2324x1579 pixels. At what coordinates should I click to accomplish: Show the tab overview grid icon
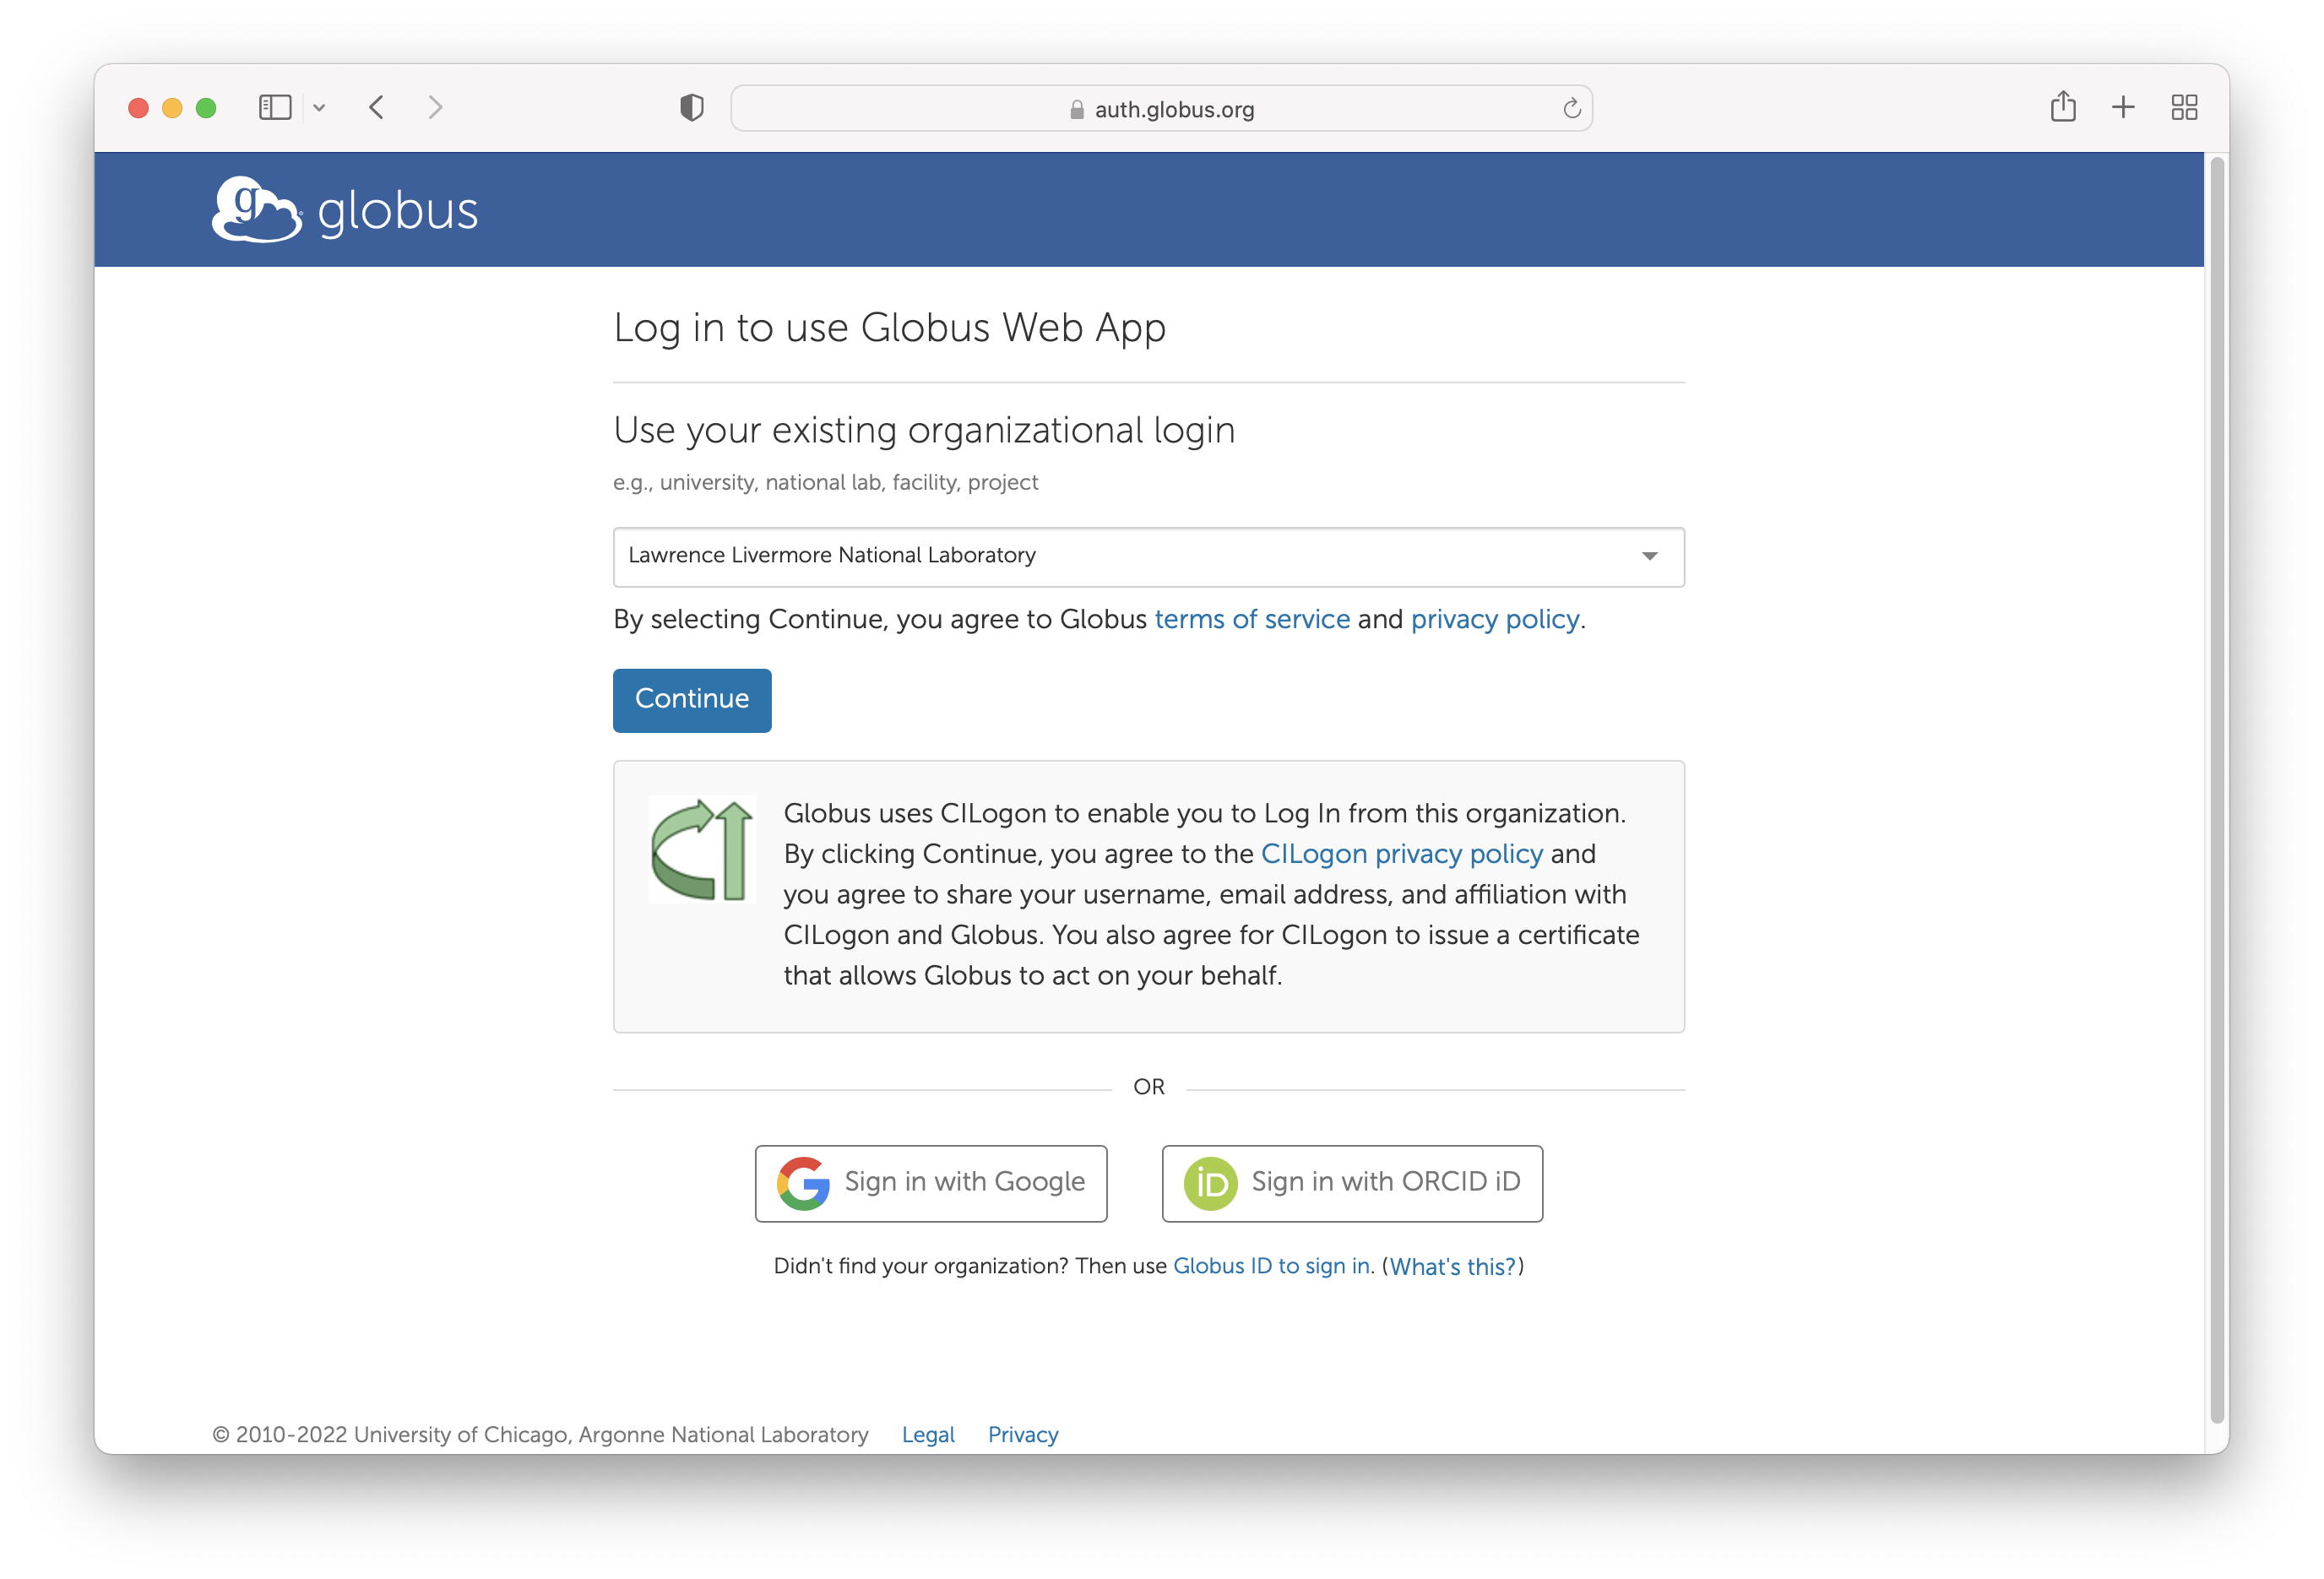[2184, 107]
